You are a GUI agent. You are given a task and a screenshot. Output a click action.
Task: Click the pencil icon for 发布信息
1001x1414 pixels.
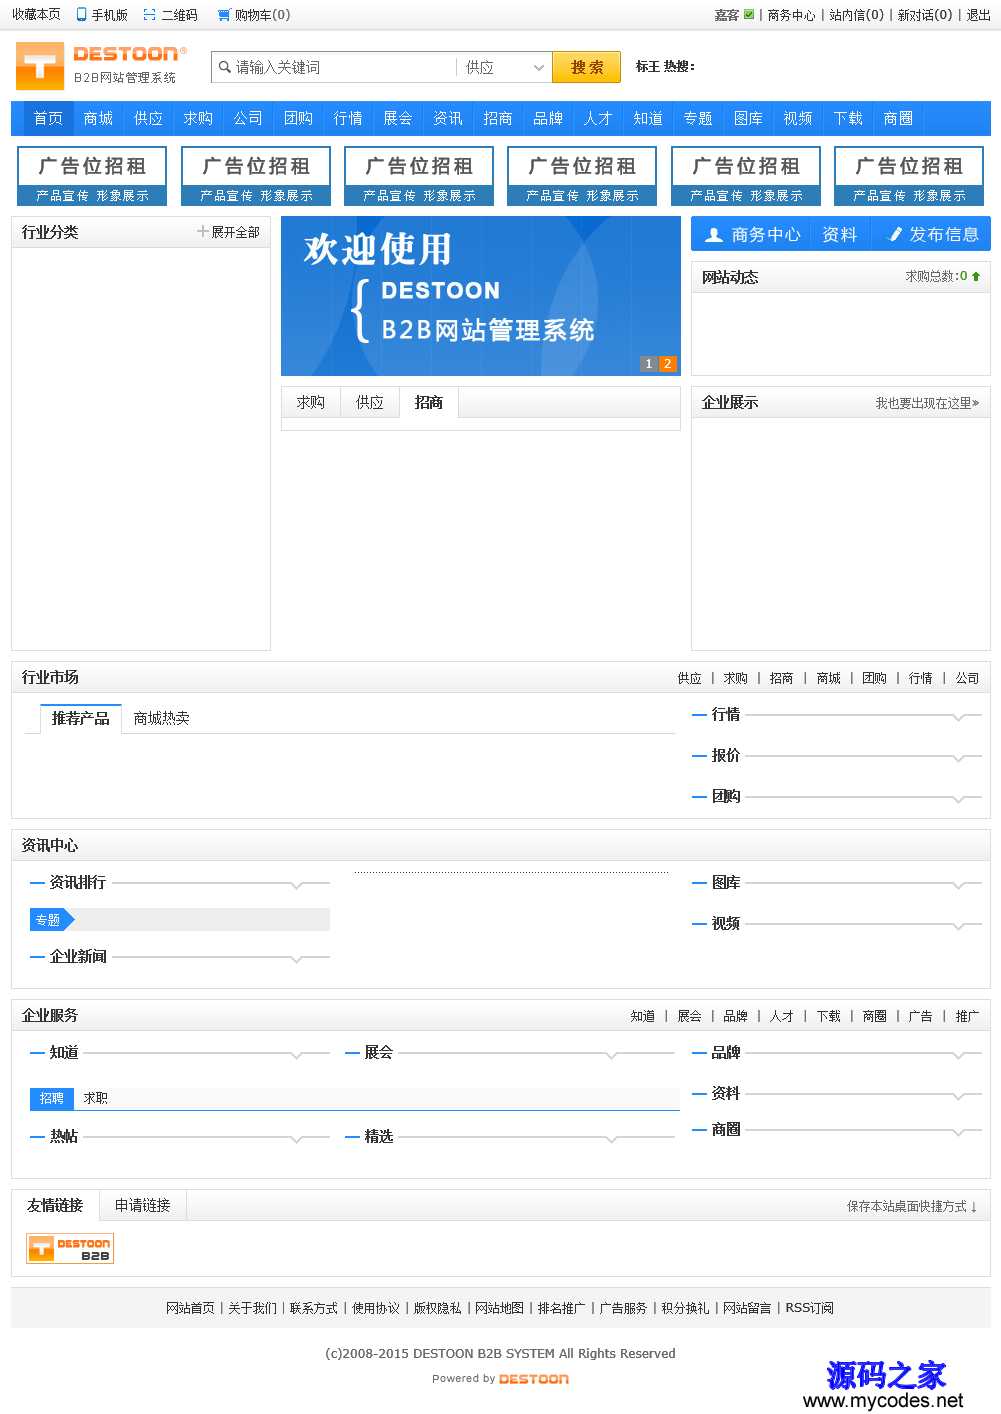pos(896,235)
